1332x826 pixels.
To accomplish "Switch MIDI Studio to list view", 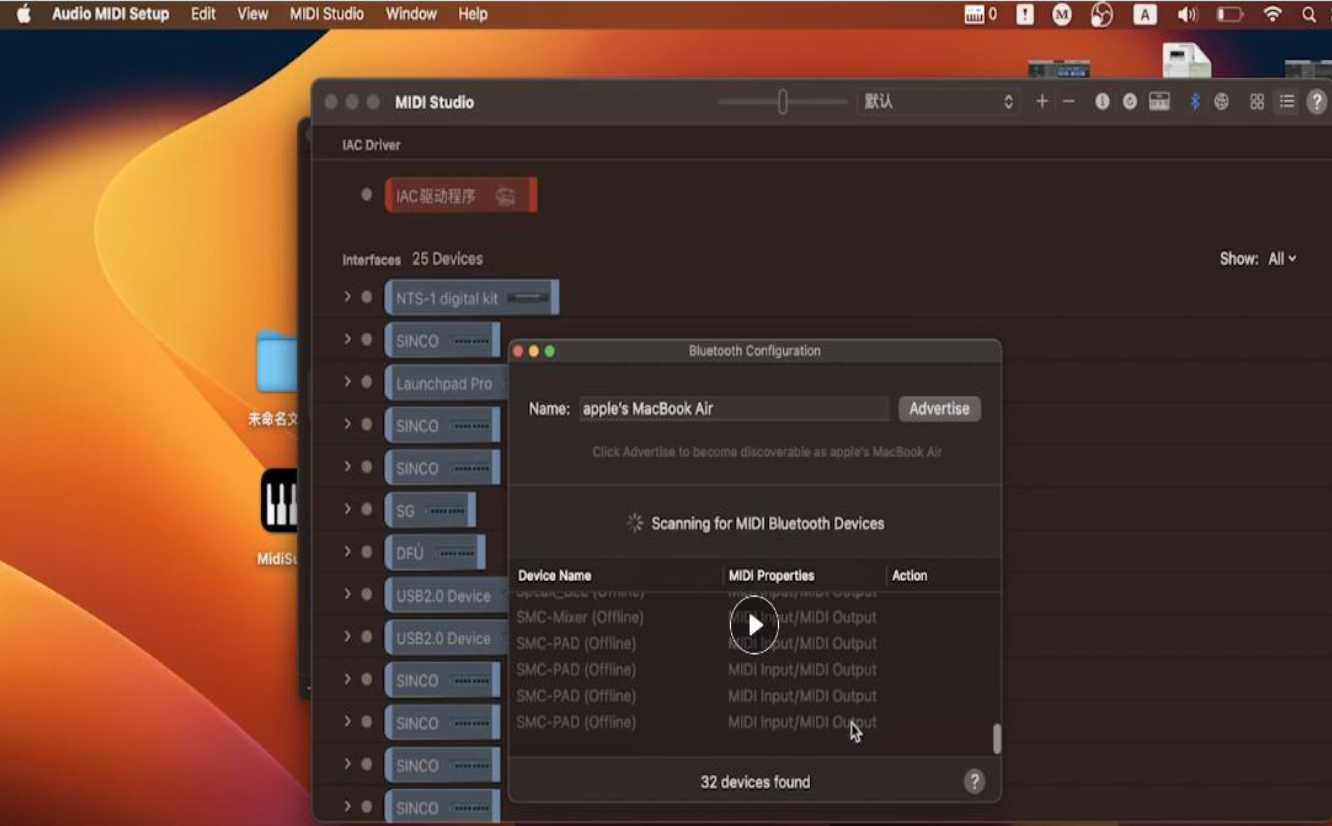I will coord(1287,101).
